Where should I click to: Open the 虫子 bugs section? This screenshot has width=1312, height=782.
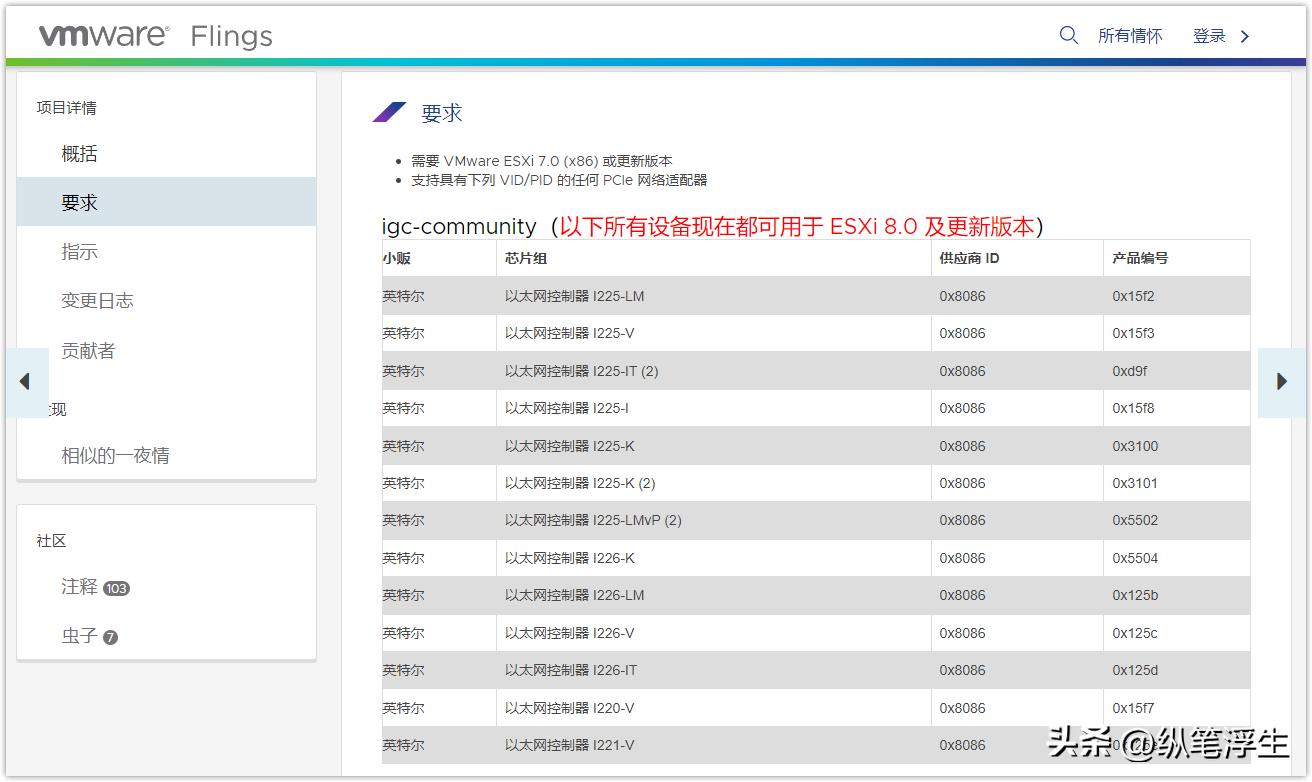pos(78,636)
